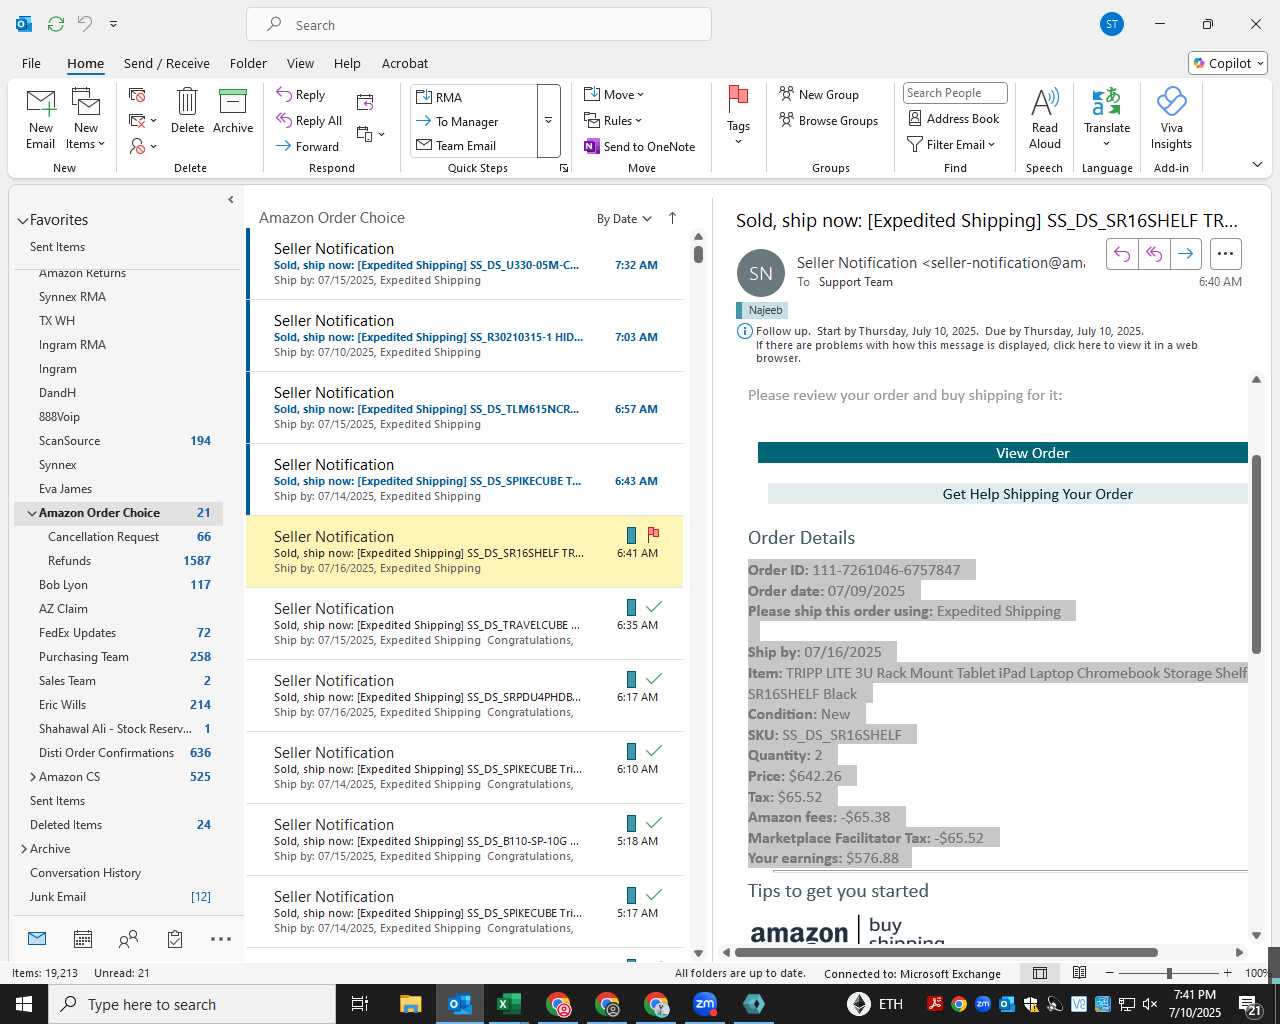Switch to the Folder tab

point(248,63)
